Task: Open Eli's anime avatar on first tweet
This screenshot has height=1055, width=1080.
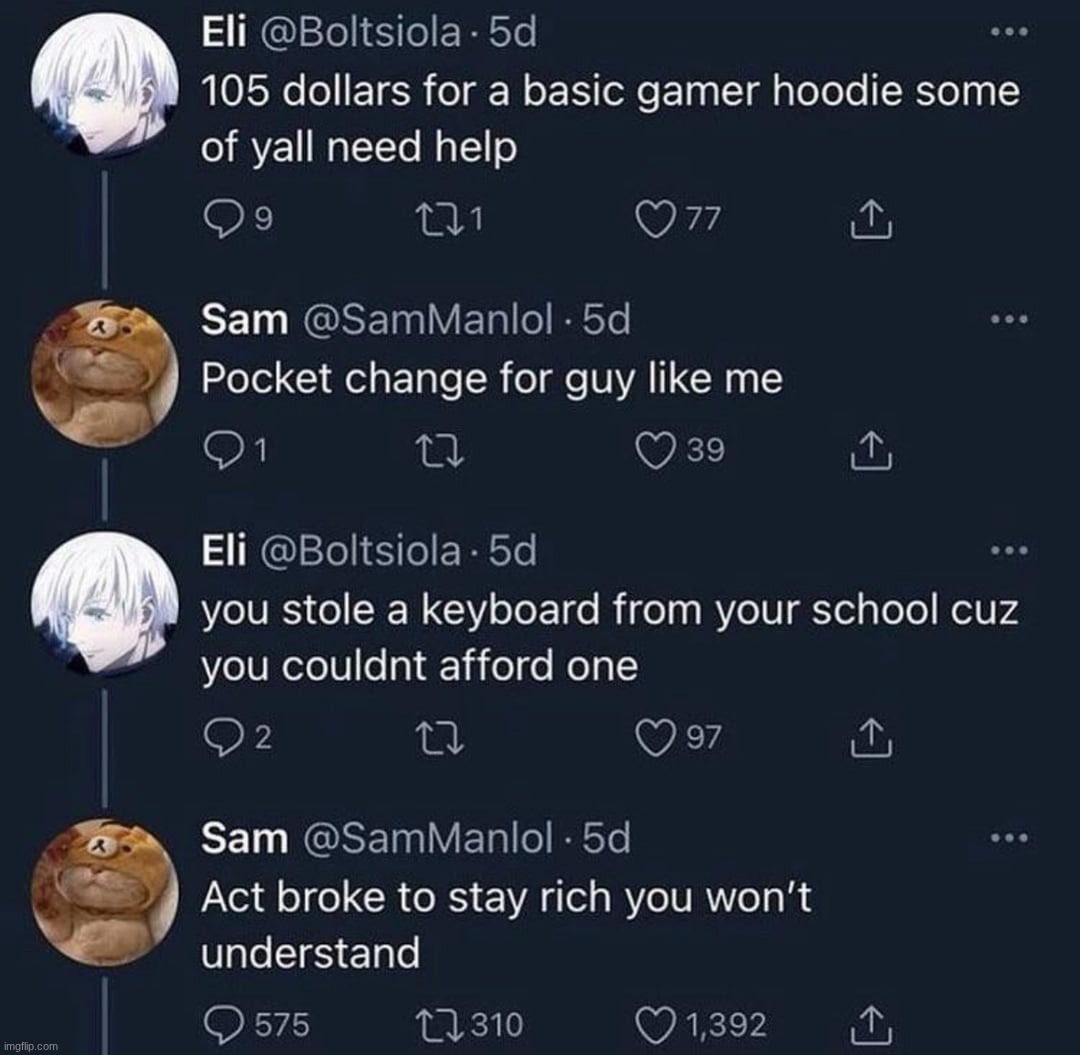Action: click(x=105, y=85)
